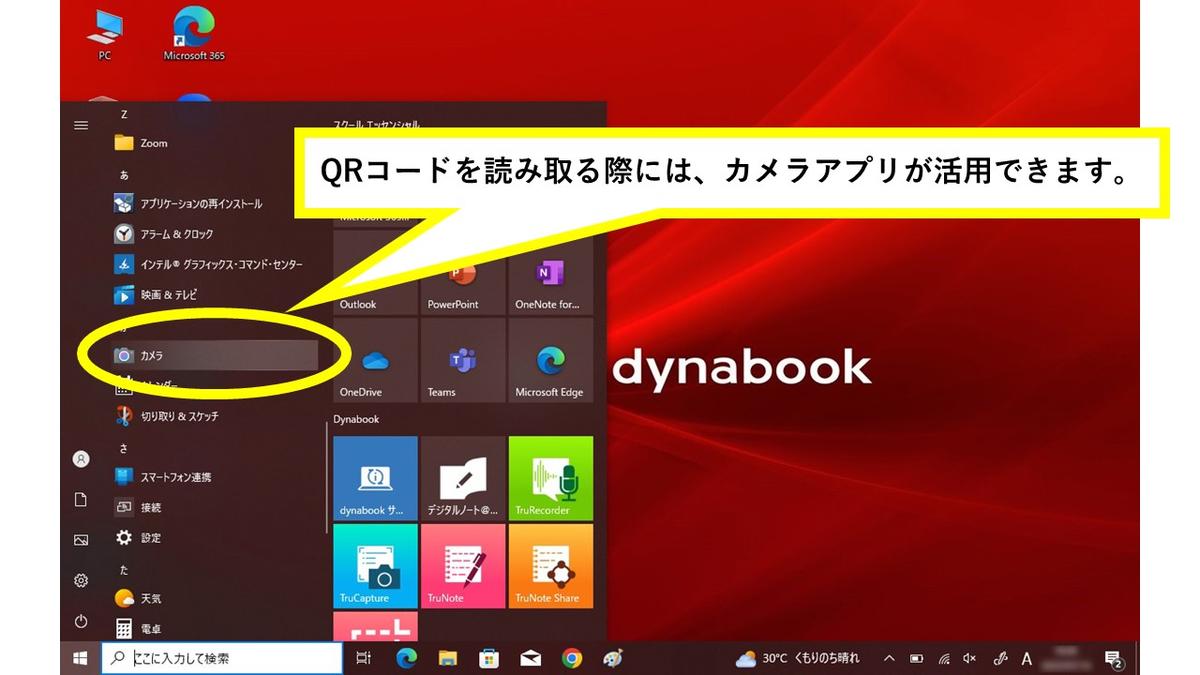This screenshot has width=1200, height=675.
Task: Open the Microsoft 365 desktop shortcut
Action: (193, 35)
